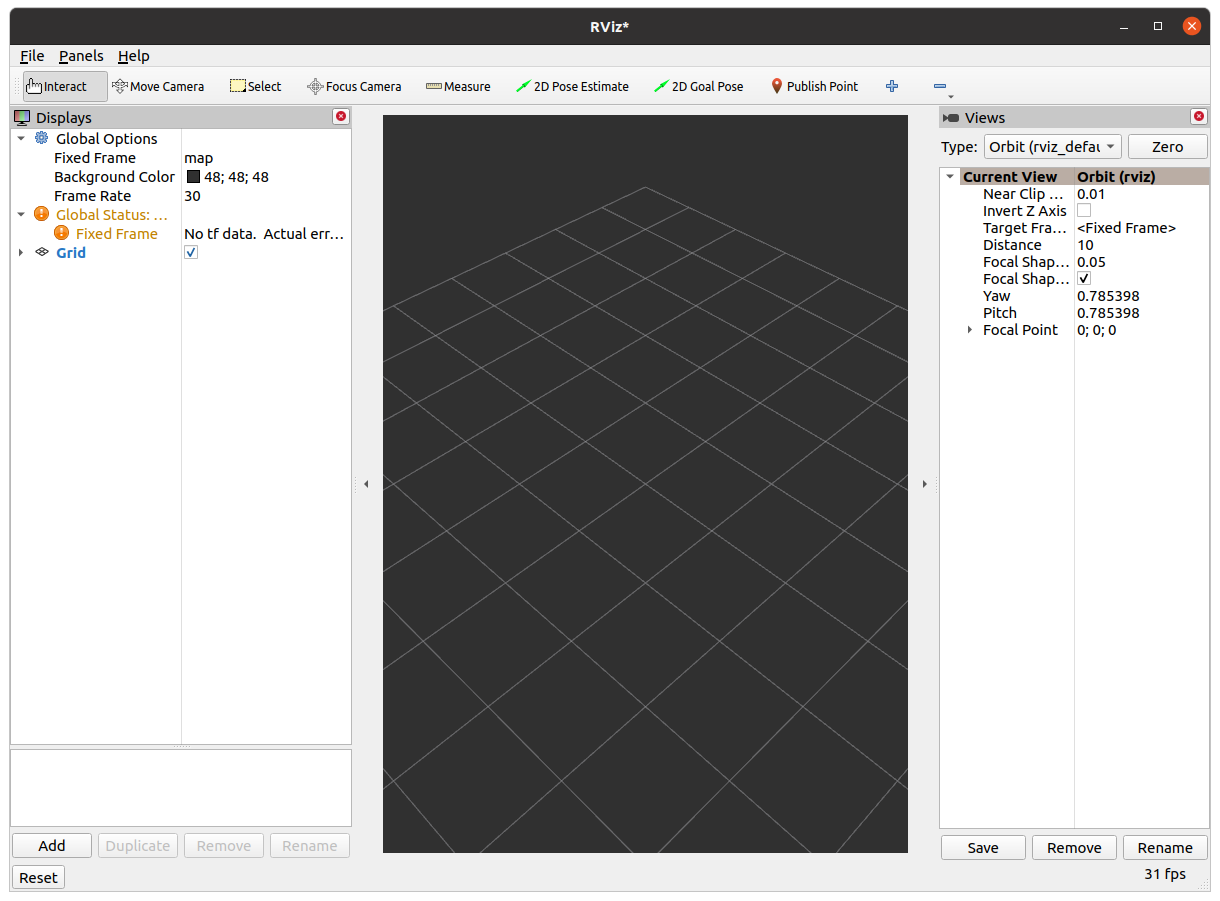Collapse the left Displays panel arrow
The image size is (1220, 901).
pyautogui.click(x=366, y=484)
